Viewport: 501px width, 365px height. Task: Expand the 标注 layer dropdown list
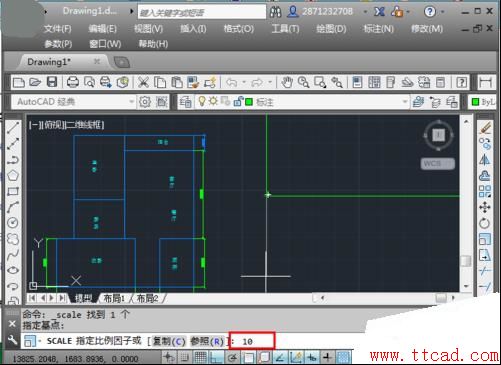coord(405,101)
